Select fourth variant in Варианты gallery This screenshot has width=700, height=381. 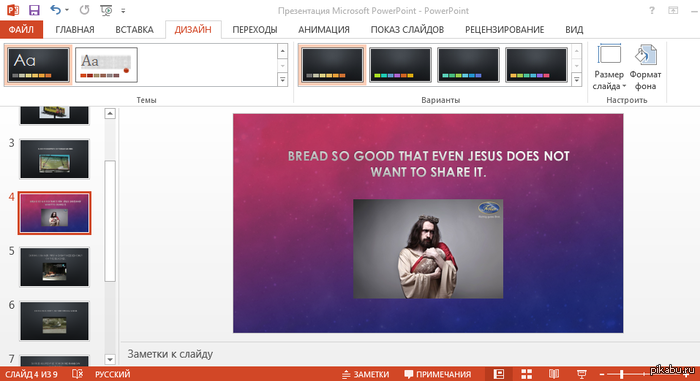pyautogui.click(x=536, y=65)
